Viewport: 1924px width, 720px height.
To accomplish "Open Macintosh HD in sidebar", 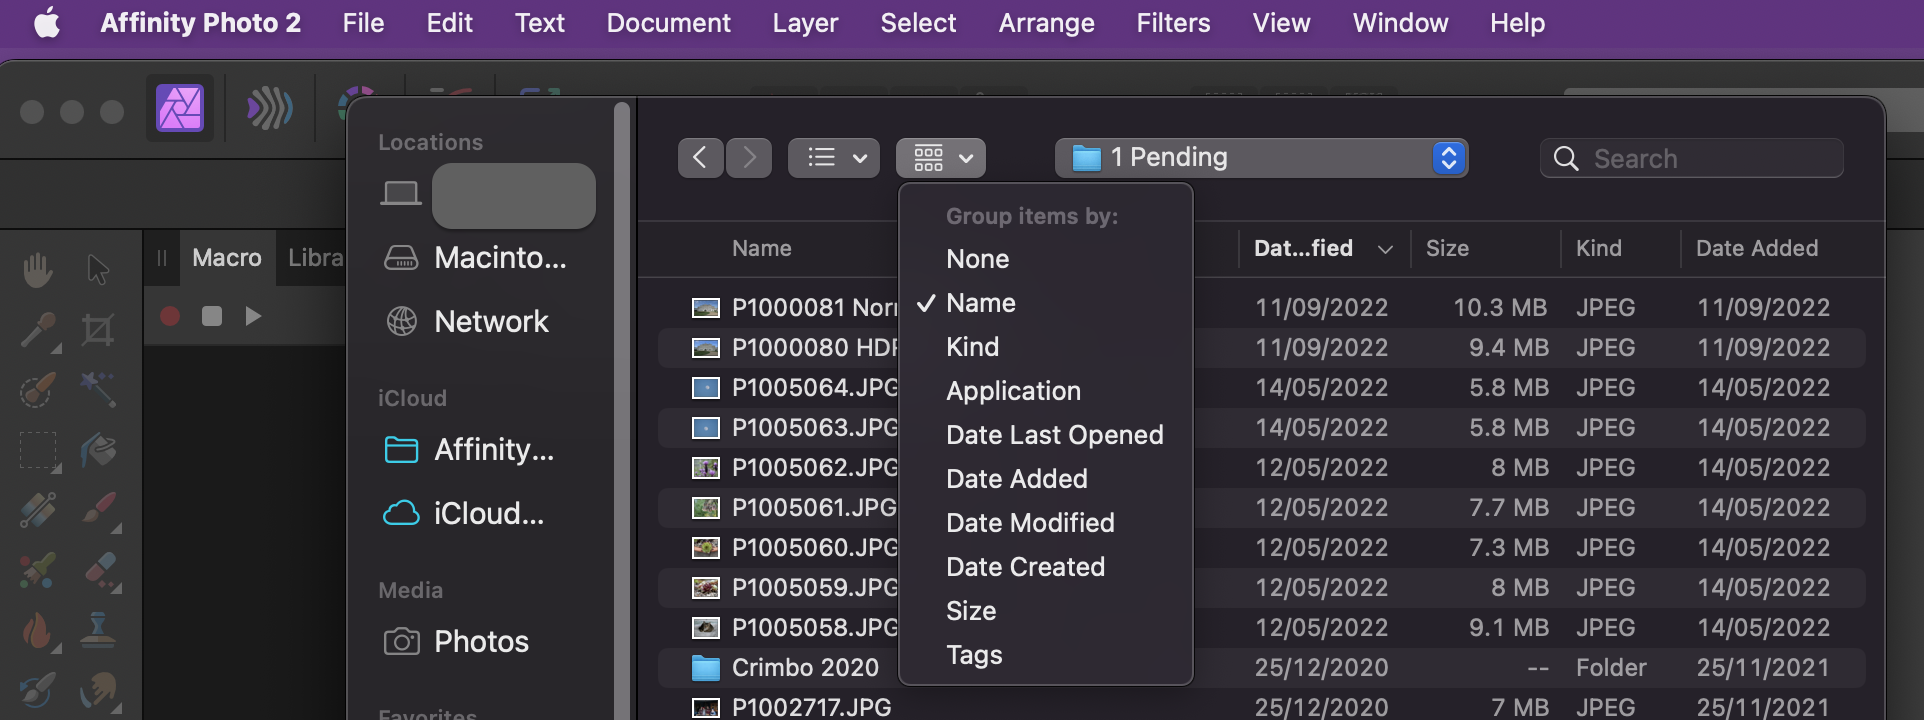I will pyautogui.click(x=477, y=258).
